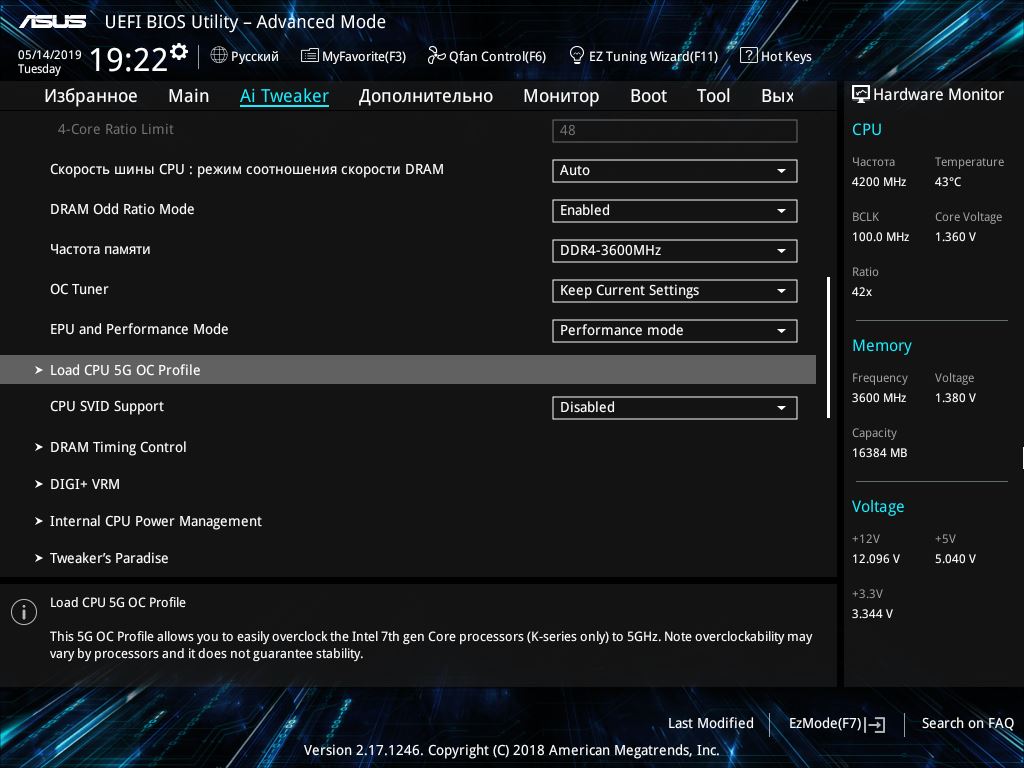The height and width of the screenshot is (768, 1024).
Task: Open the memory frequency DDR4-3600MHz dropdown
Action: (x=675, y=250)
